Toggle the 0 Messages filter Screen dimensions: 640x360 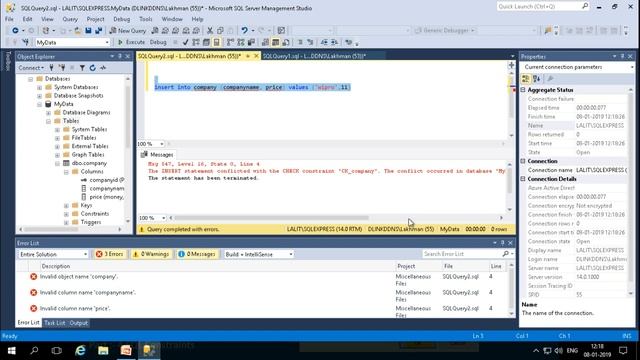click(x=197, y=254)
